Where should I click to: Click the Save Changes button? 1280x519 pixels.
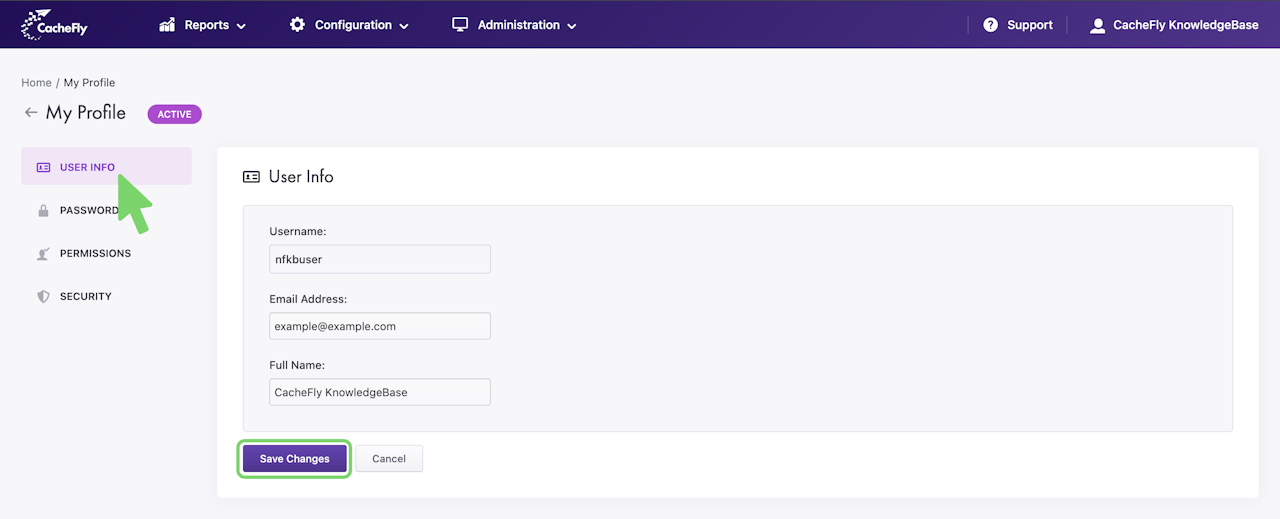click(x=294, y=459)
